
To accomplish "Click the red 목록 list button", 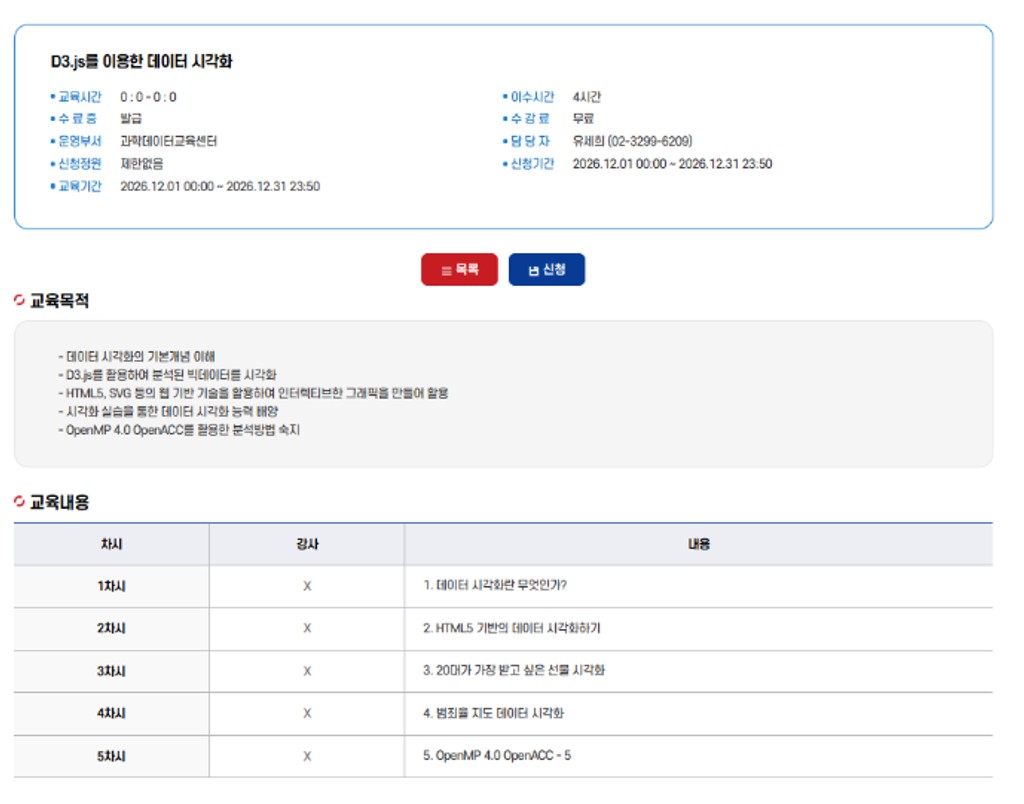I will (x=459, y=270).
